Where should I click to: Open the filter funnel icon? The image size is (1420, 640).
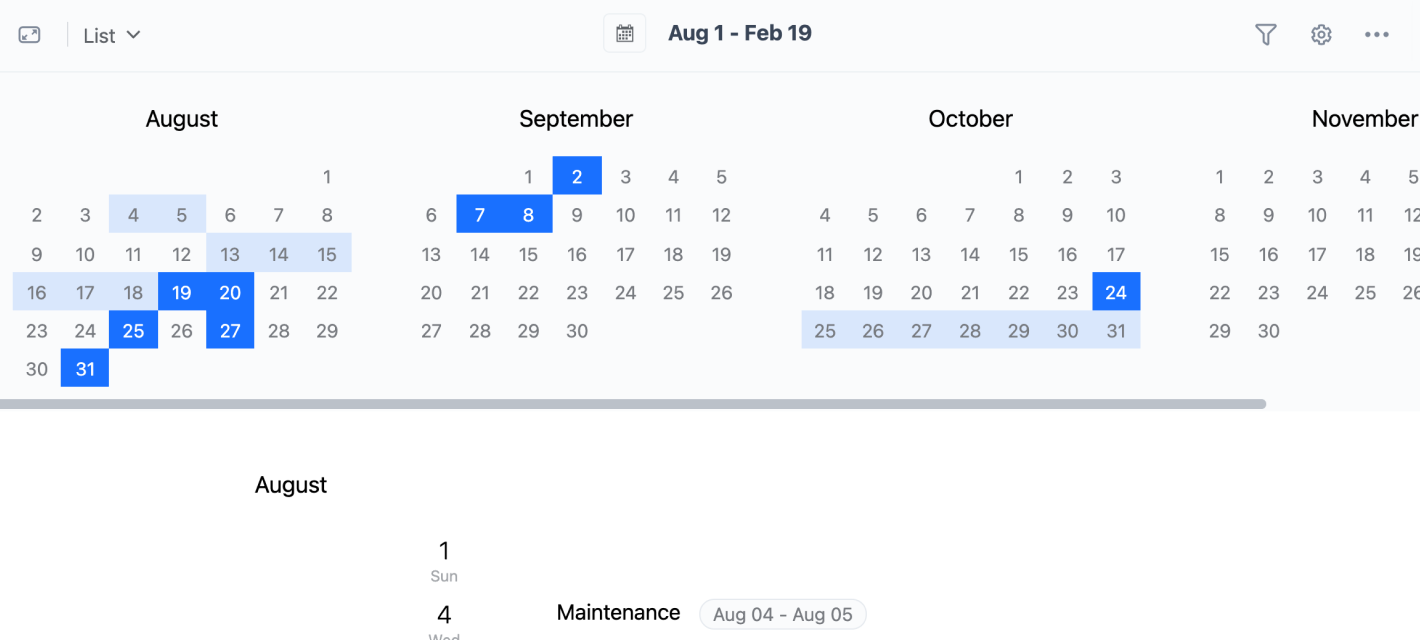click(x=1266, y=35)
